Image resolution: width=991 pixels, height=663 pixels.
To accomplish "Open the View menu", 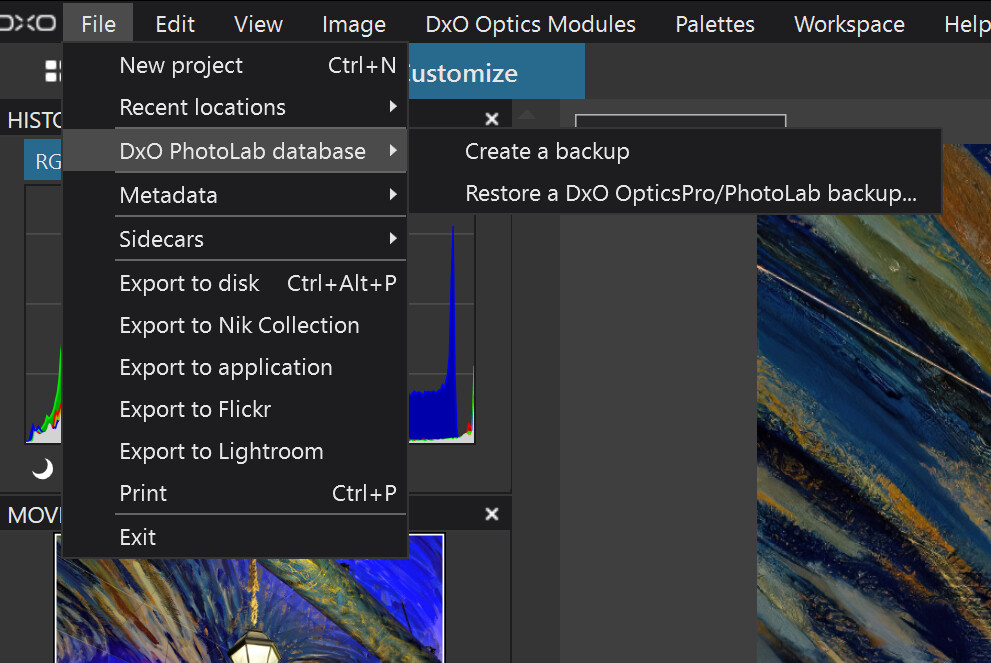I will 258,24.
